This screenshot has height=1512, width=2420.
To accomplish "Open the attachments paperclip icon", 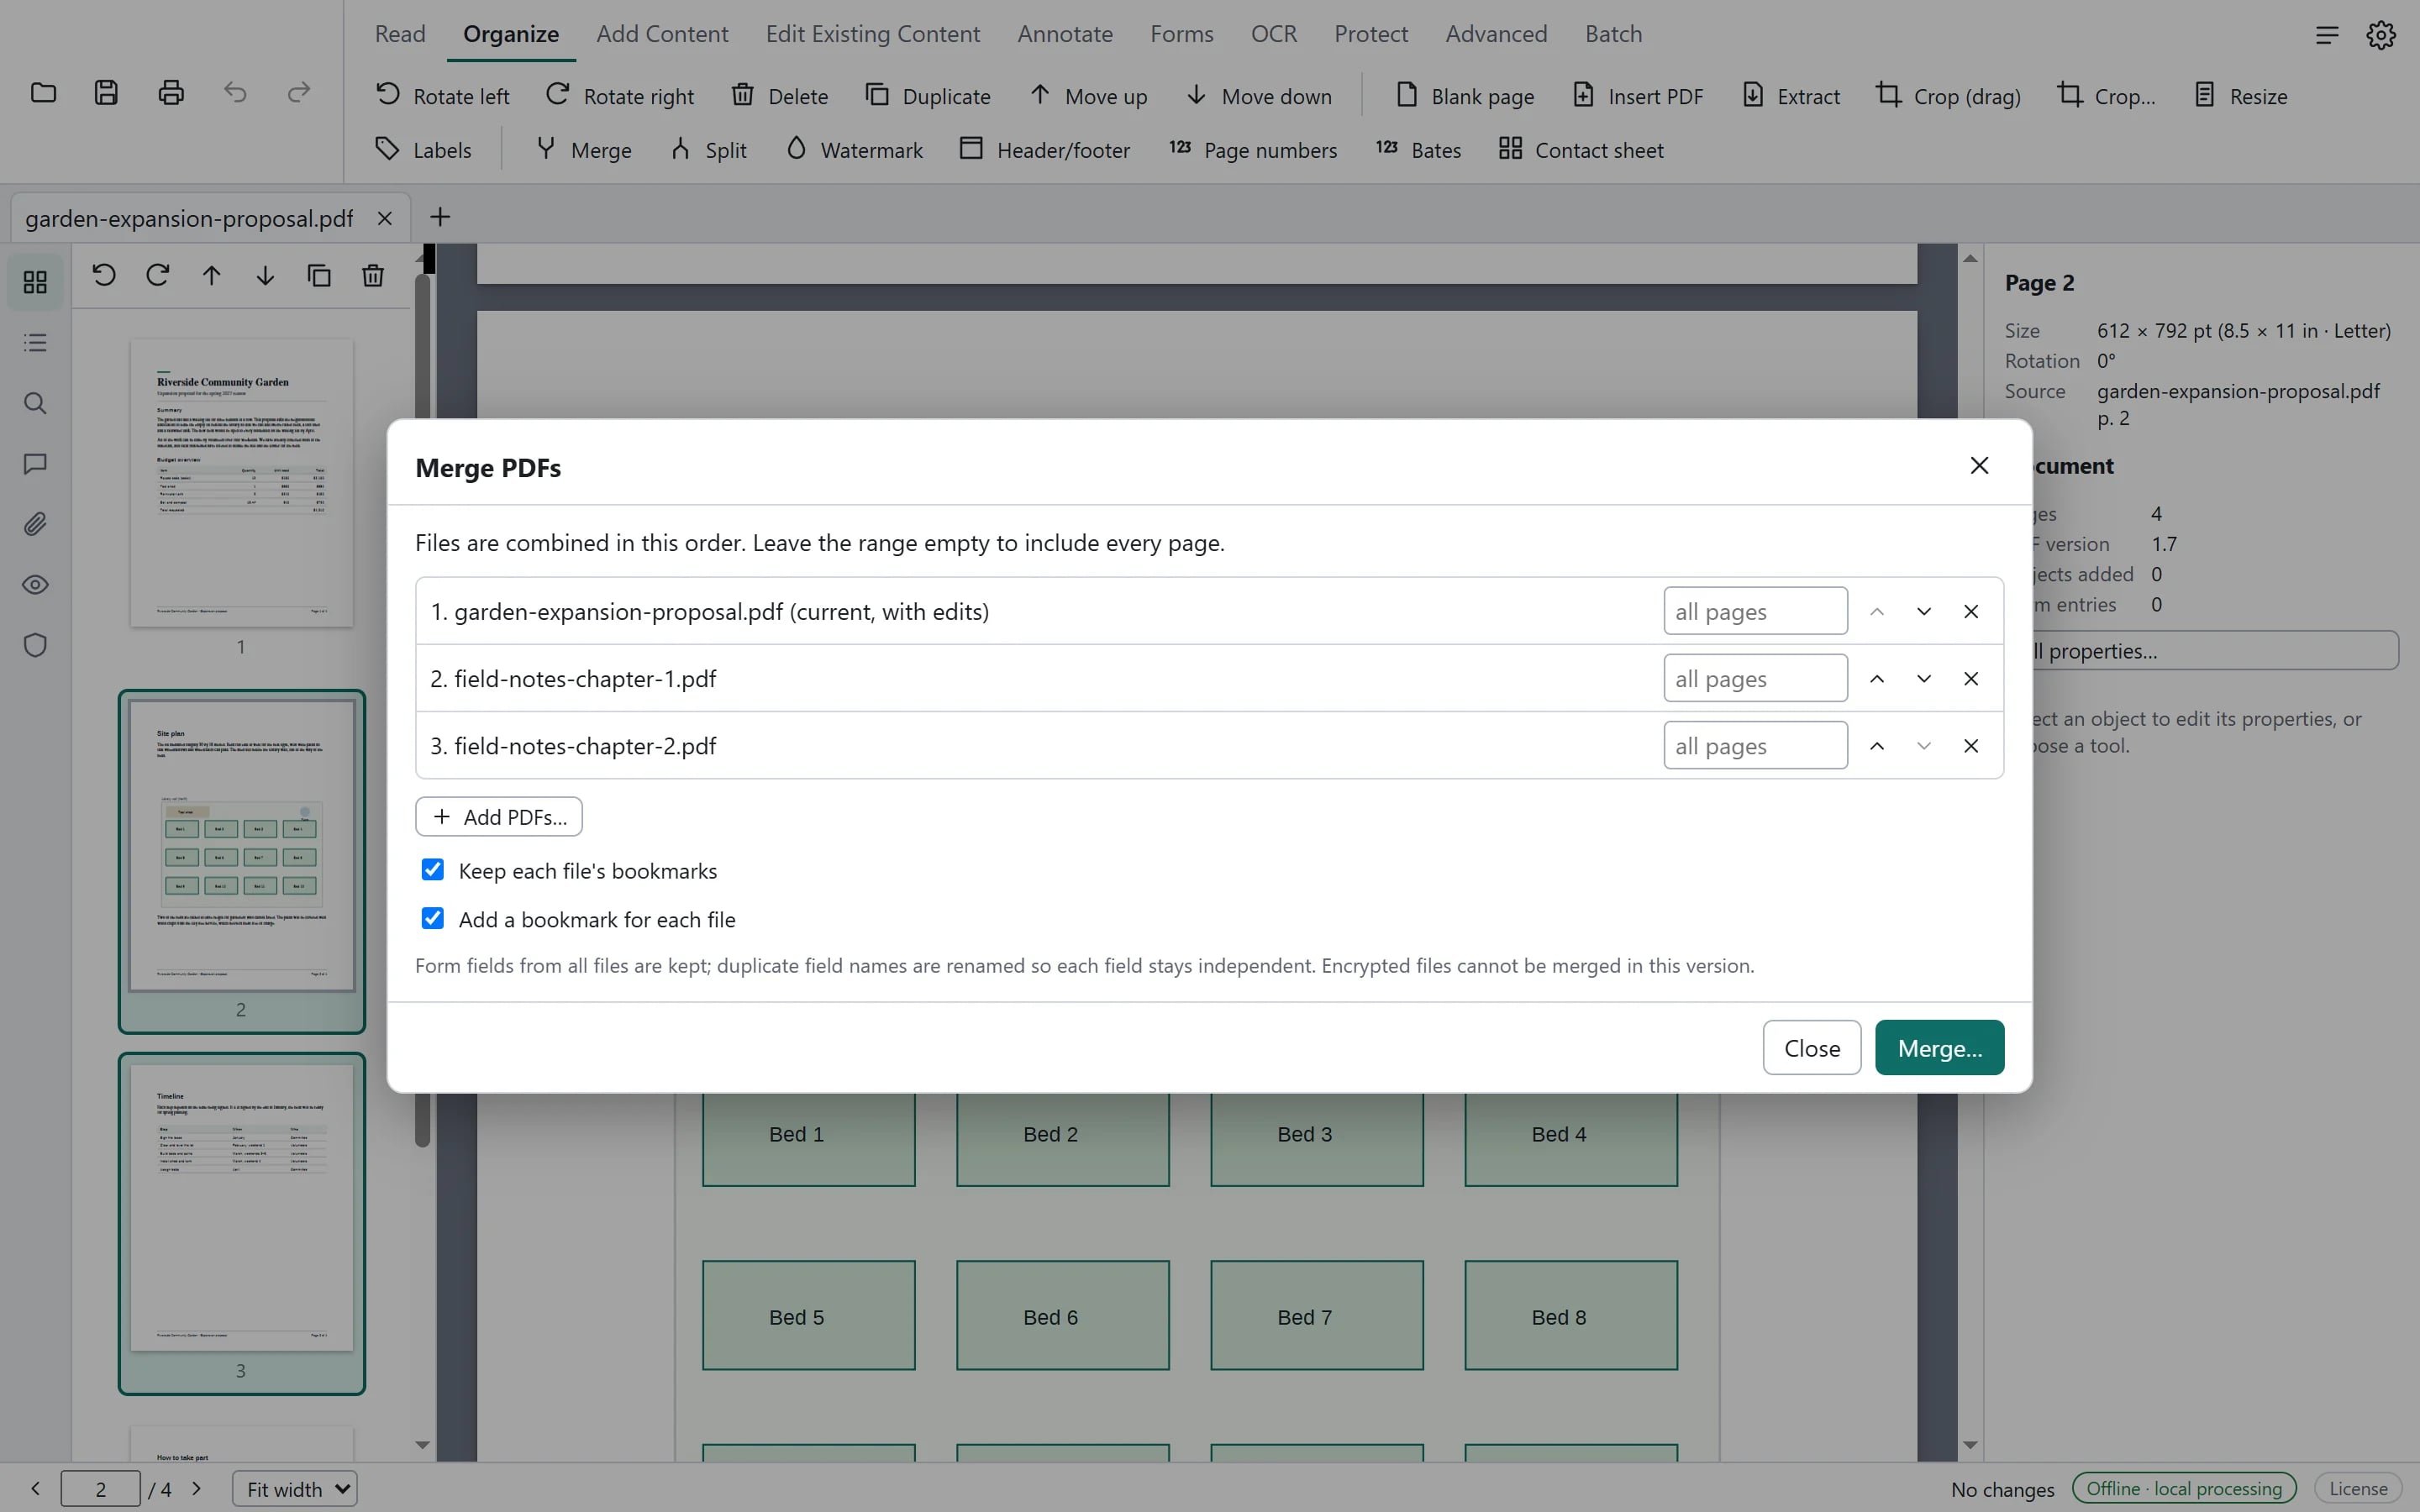I will 35,524.
